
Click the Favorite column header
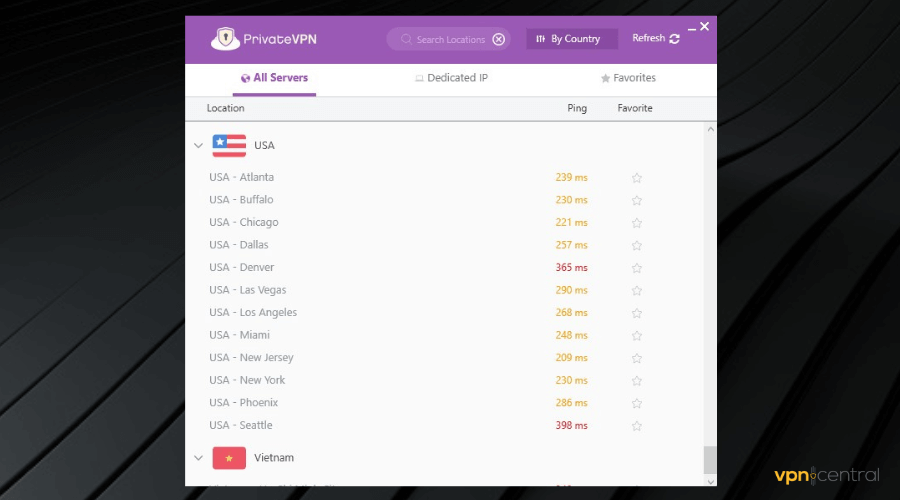coord(635,108)
